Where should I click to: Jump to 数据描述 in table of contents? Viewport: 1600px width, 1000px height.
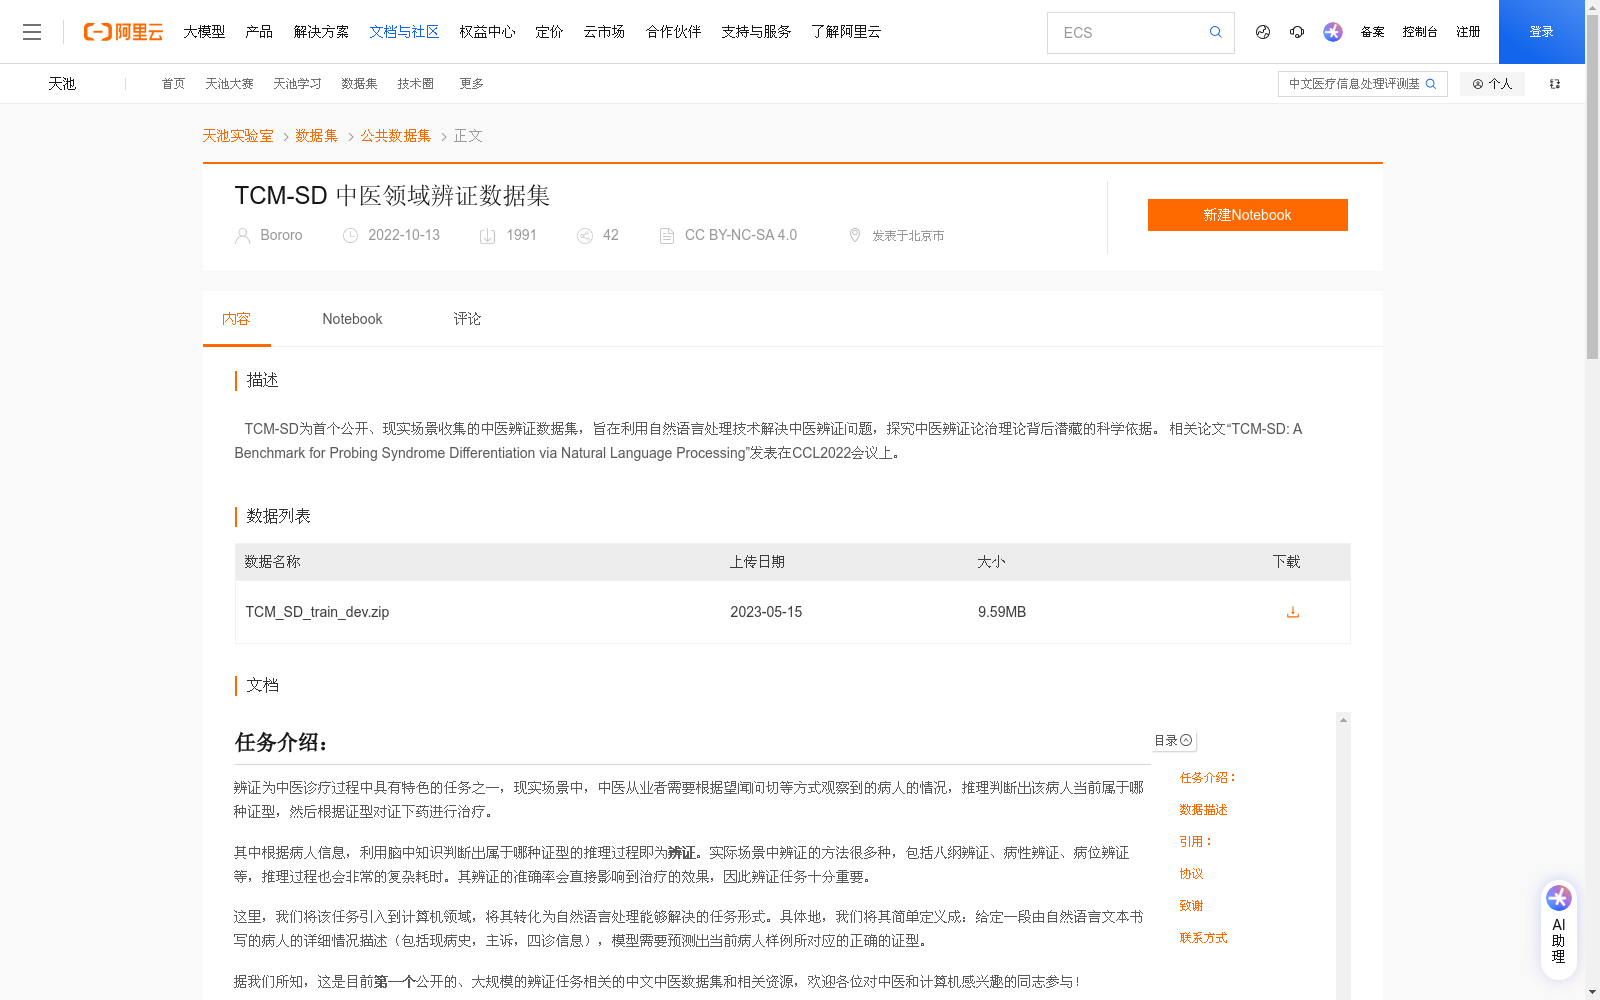[1203, 810]
